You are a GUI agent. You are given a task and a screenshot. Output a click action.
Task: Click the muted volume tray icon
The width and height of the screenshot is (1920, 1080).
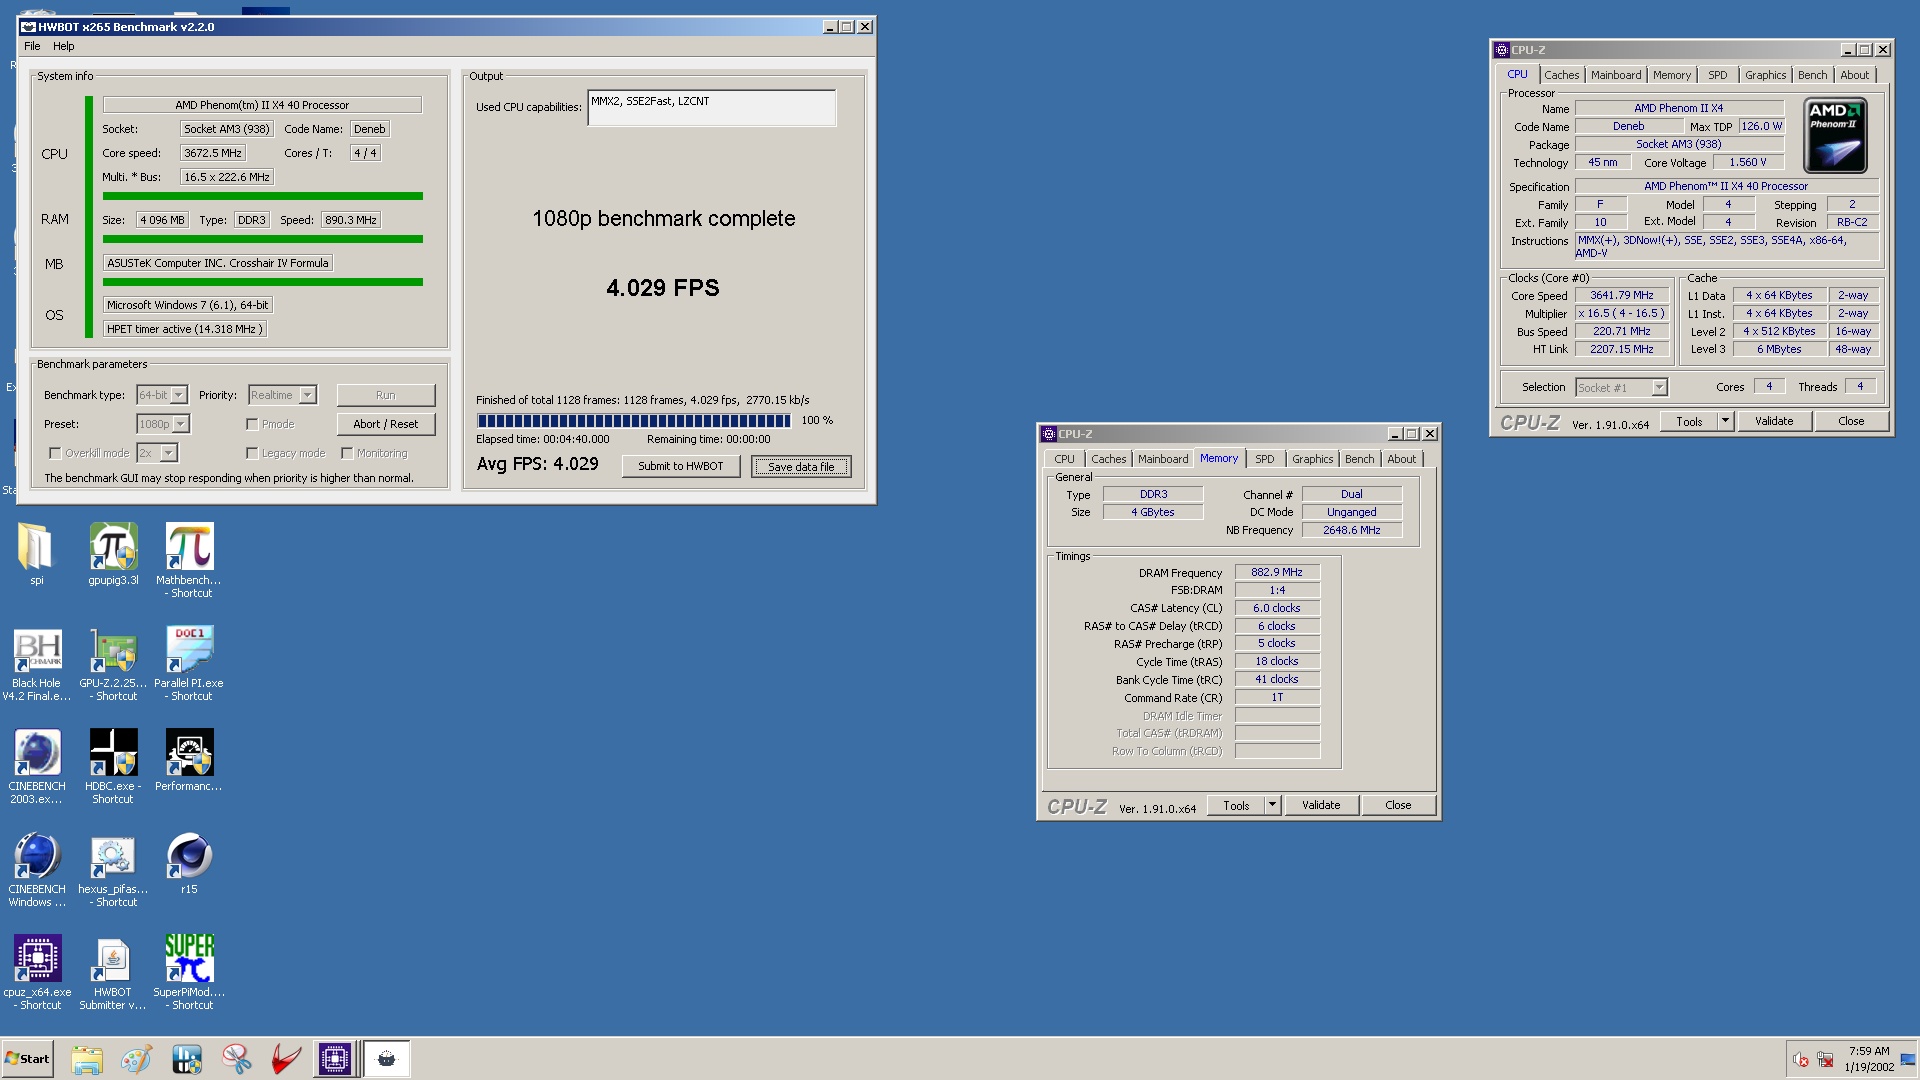pos(1800,1059)
